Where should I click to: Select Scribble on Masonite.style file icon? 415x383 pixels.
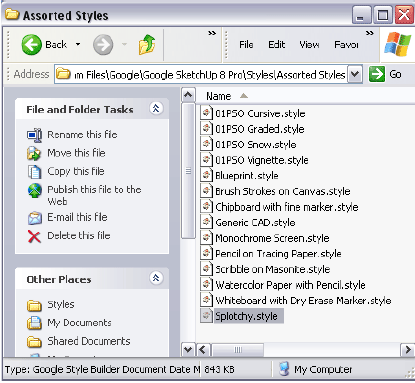[x=206, y=269]
